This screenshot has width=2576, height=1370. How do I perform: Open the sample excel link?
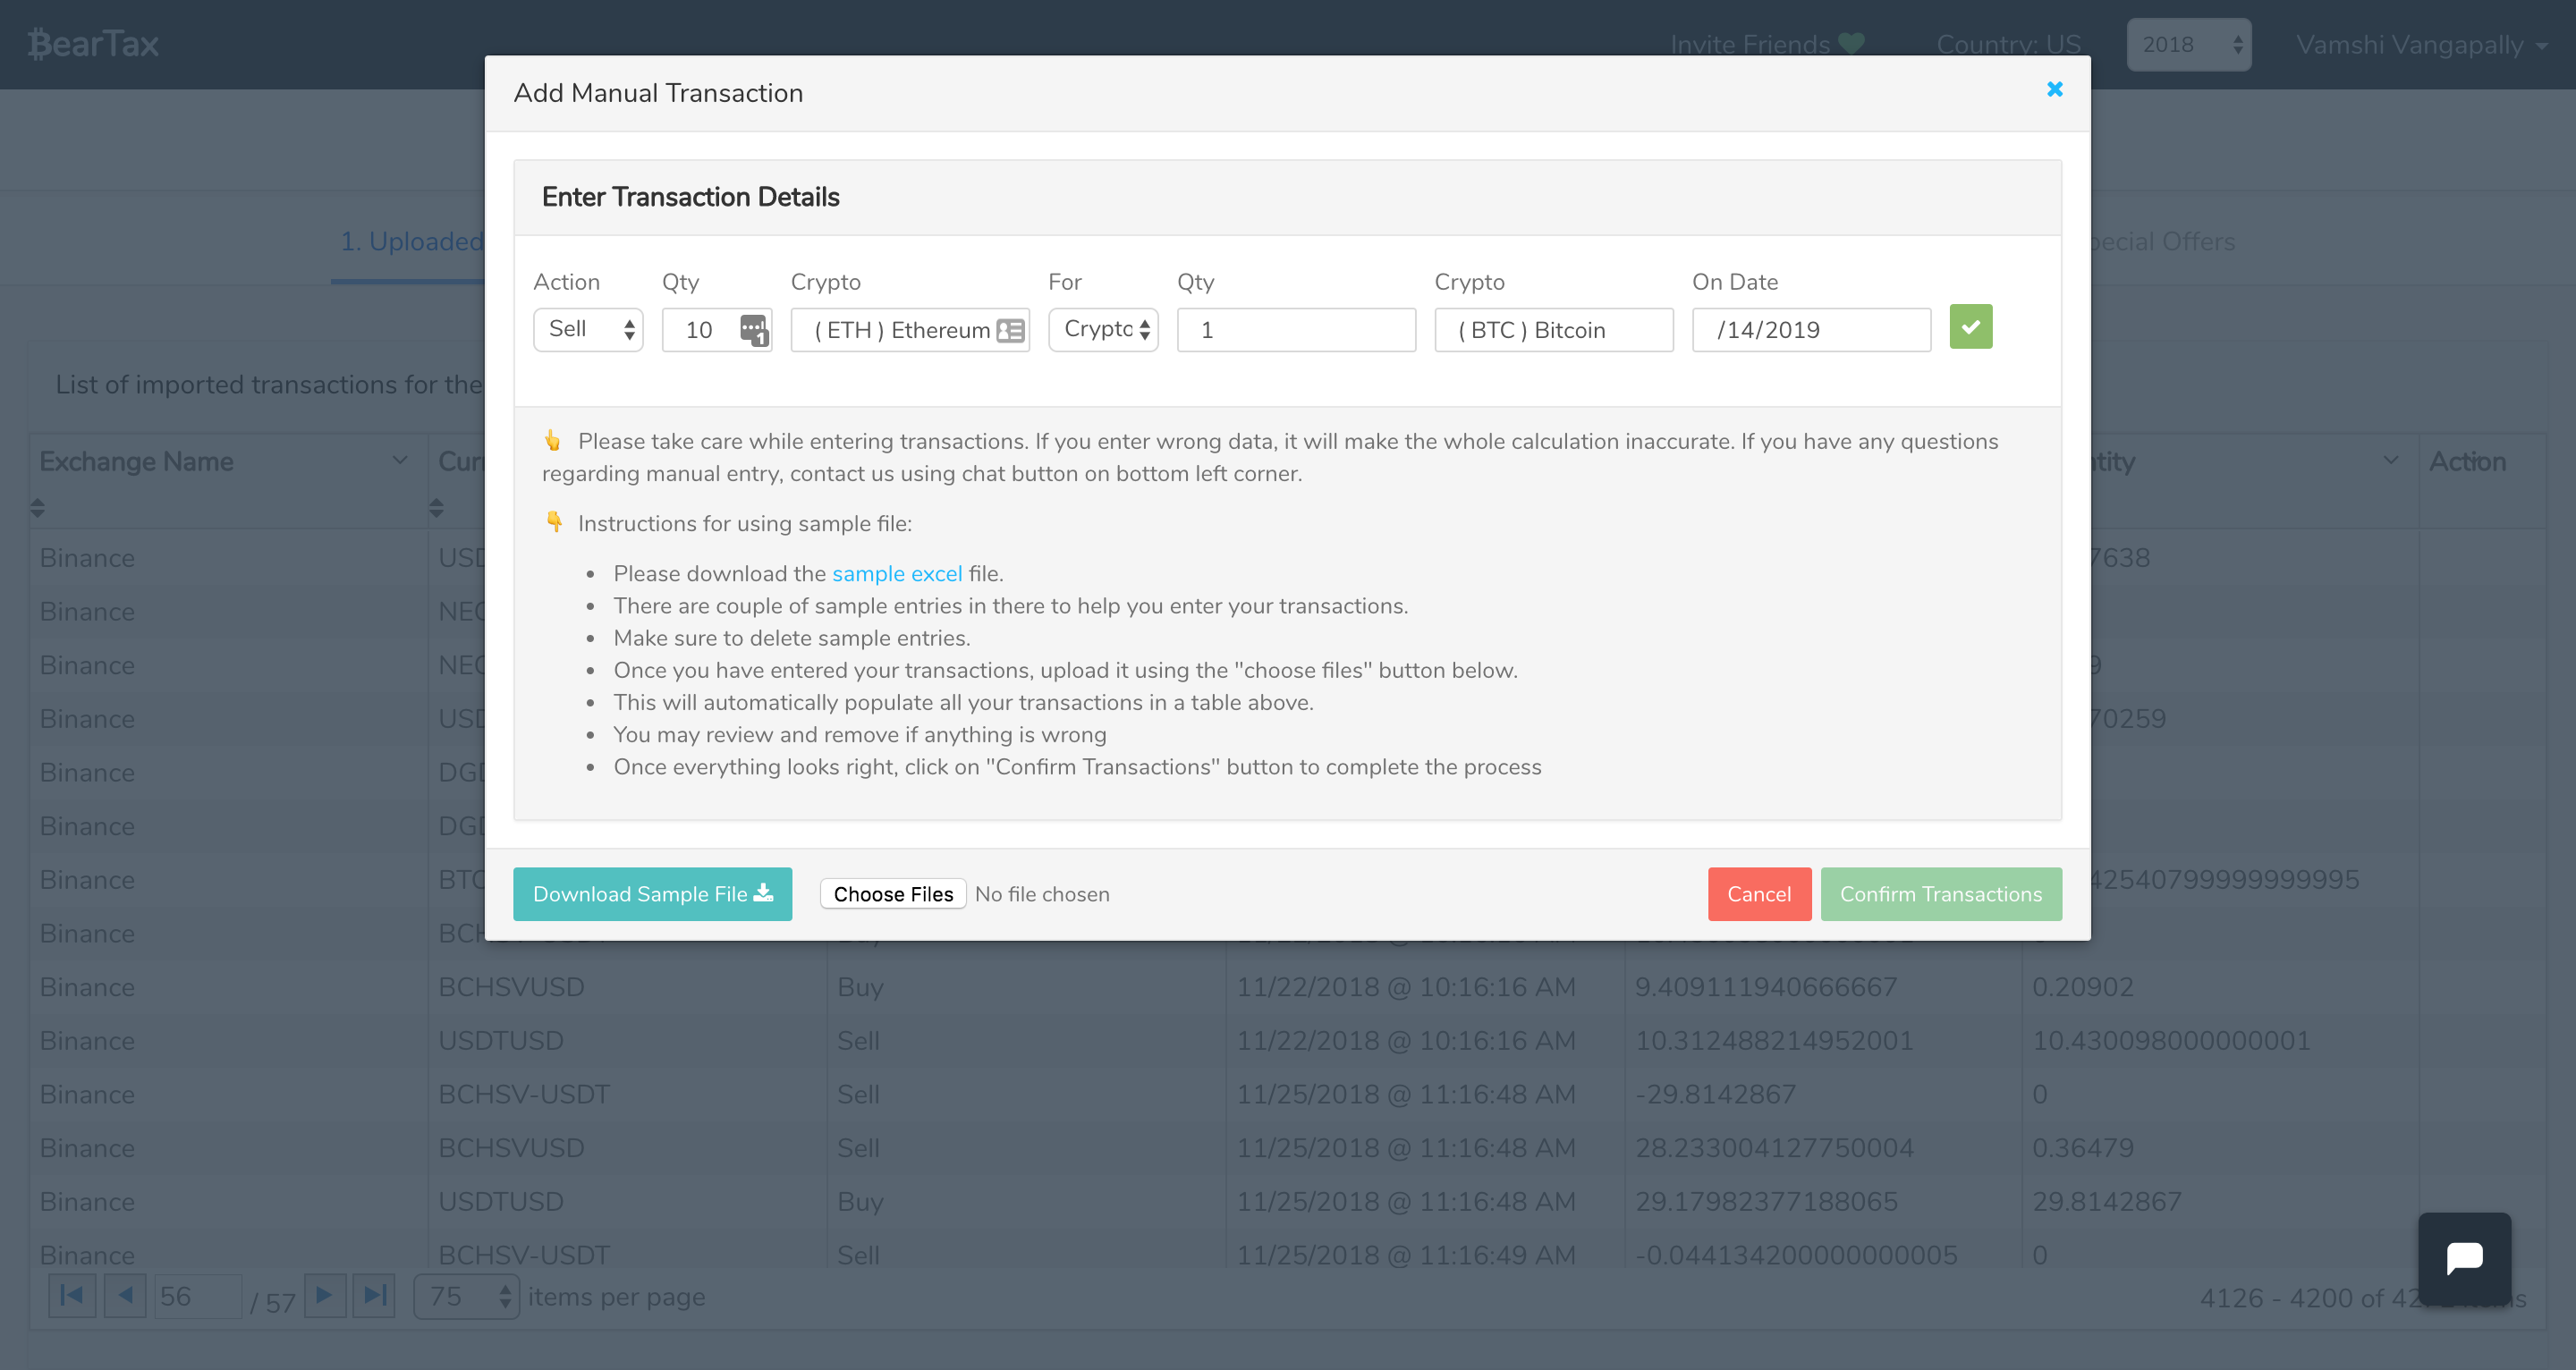click(x=896, y=574)
